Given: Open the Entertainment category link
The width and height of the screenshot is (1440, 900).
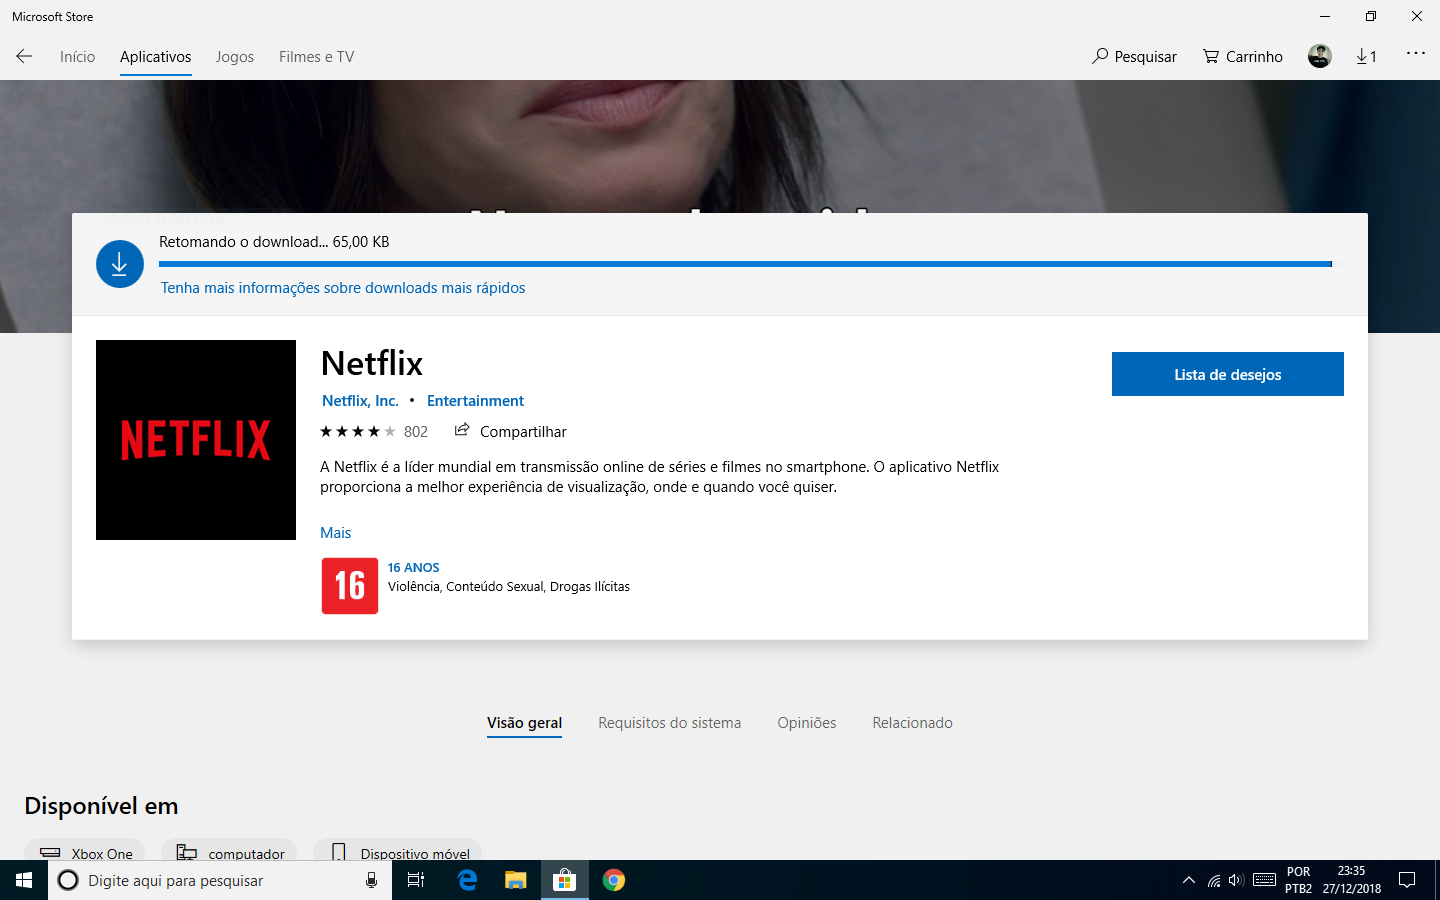Looking at the screenshot, I should point(475,401).
